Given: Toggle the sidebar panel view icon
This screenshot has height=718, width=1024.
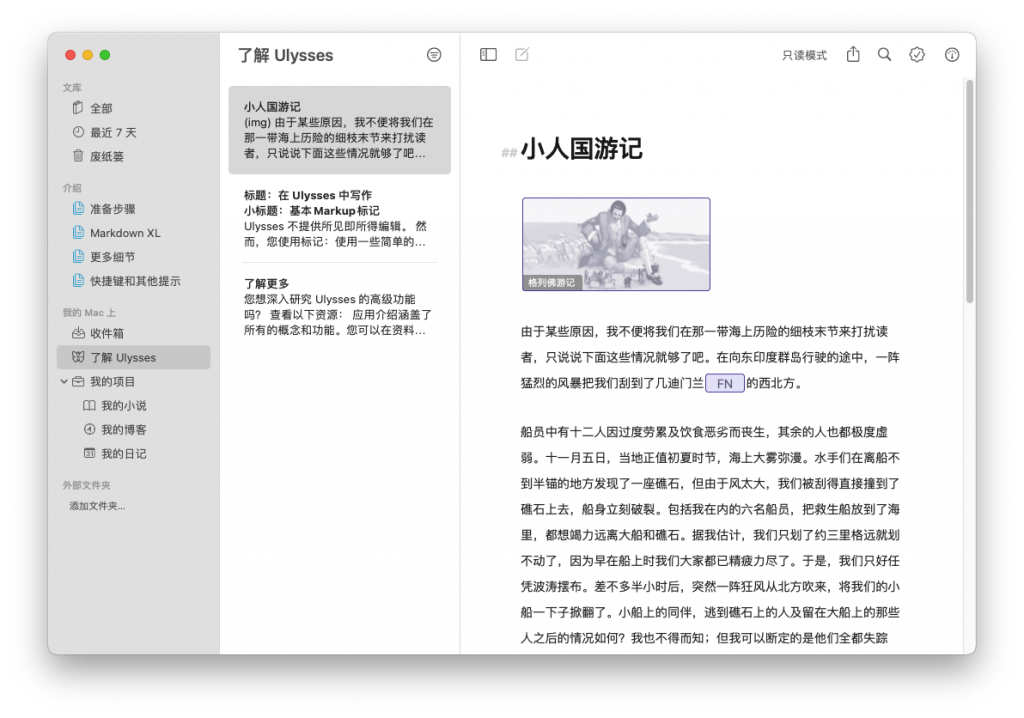Looking at the screenshot, I should click(x=488, y=55).
